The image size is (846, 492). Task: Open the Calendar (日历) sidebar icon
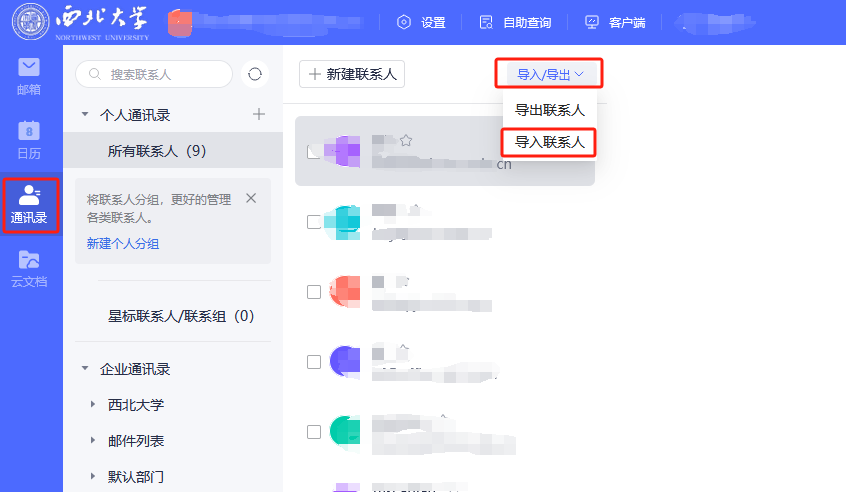click(30, 139)
